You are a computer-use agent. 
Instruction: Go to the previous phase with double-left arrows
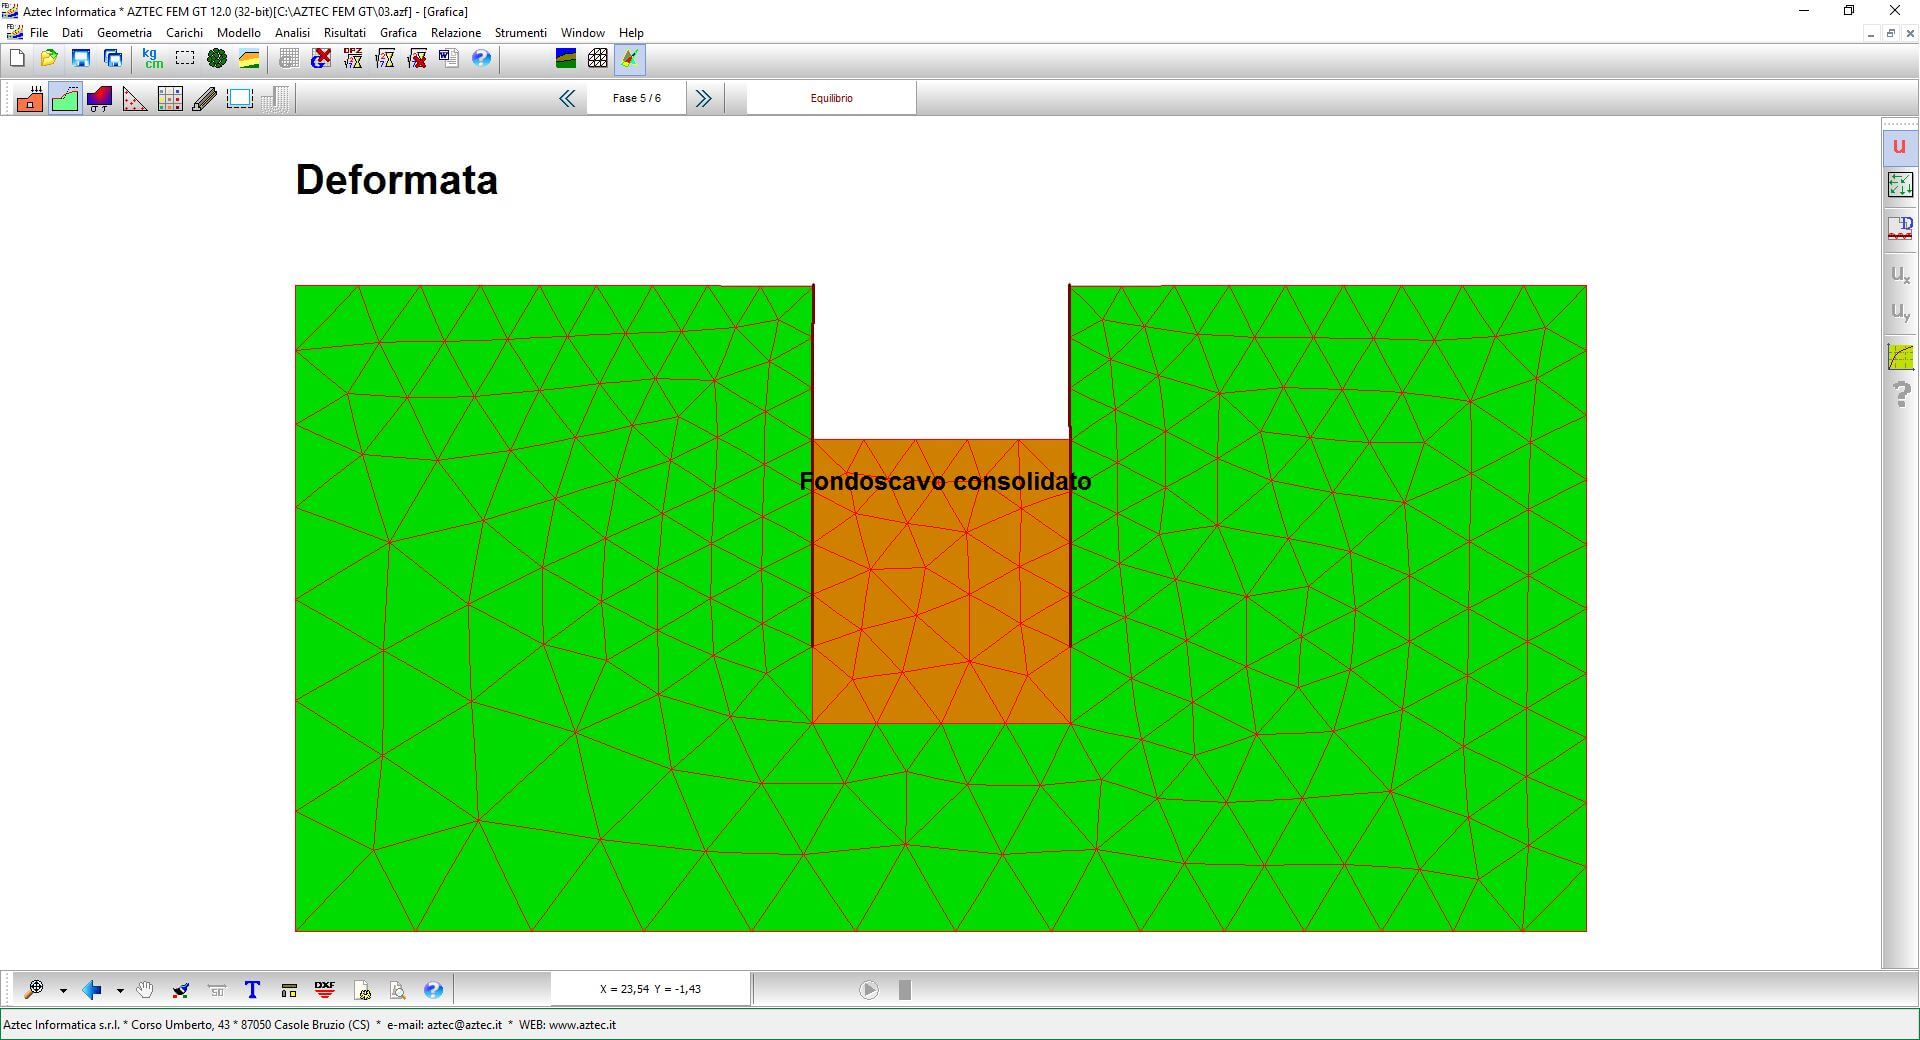tap(567, 98)
